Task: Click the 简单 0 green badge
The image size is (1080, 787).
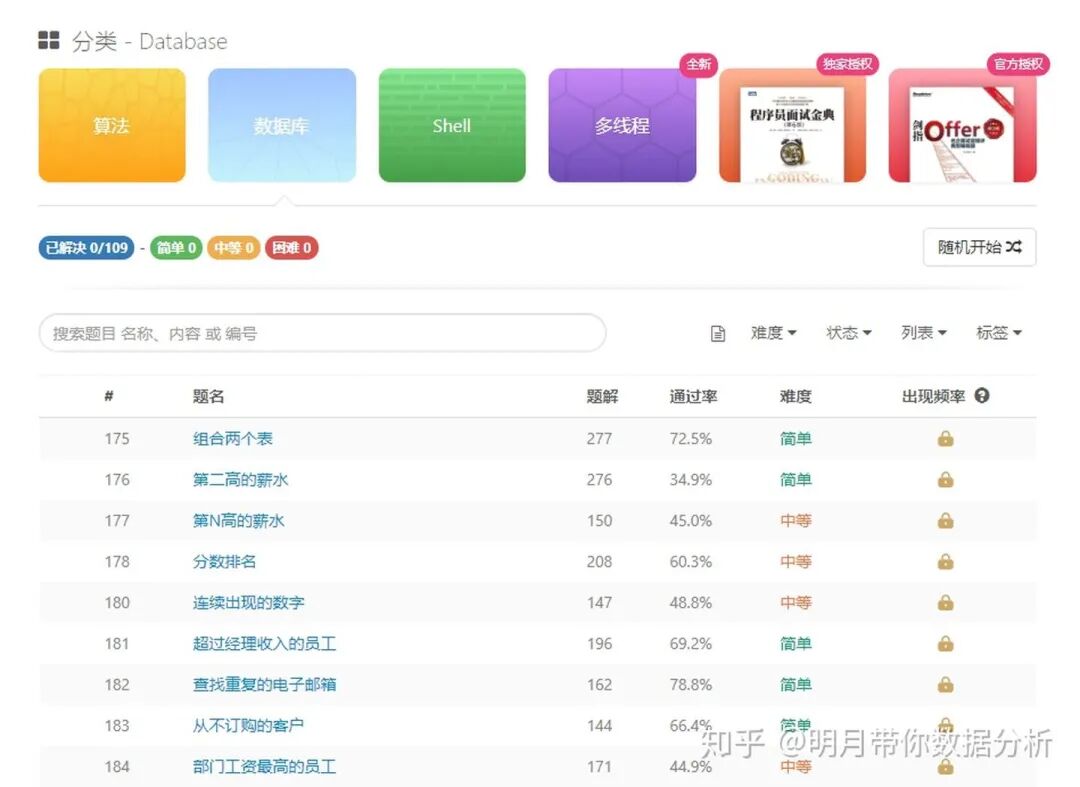Action: tap(176, 248)
